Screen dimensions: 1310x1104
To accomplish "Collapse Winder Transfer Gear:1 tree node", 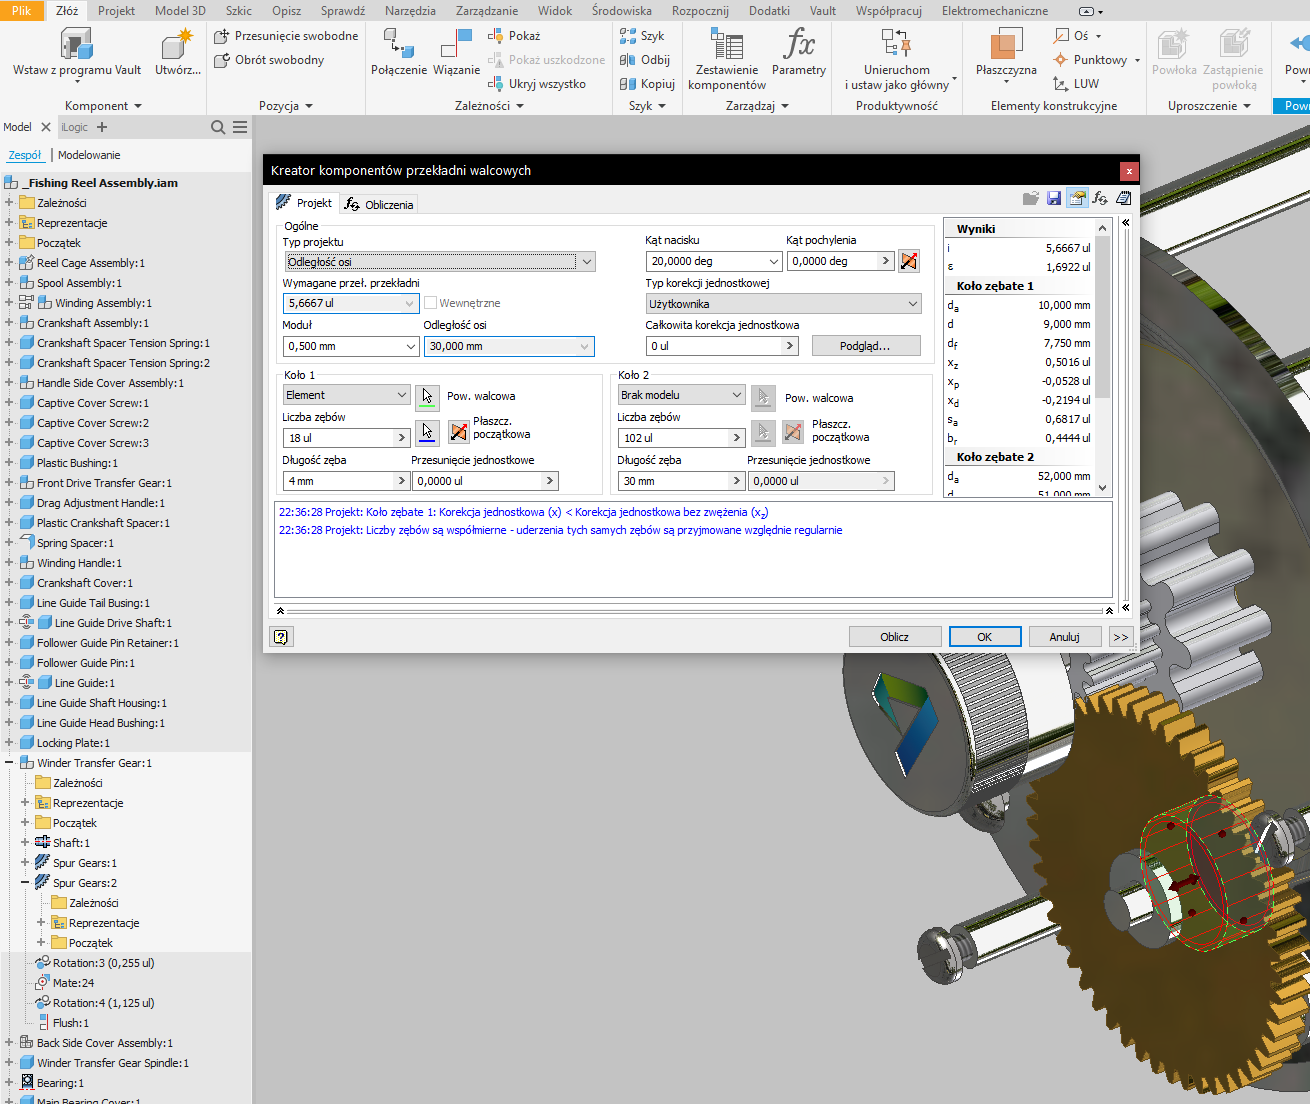I will point(9,763).
